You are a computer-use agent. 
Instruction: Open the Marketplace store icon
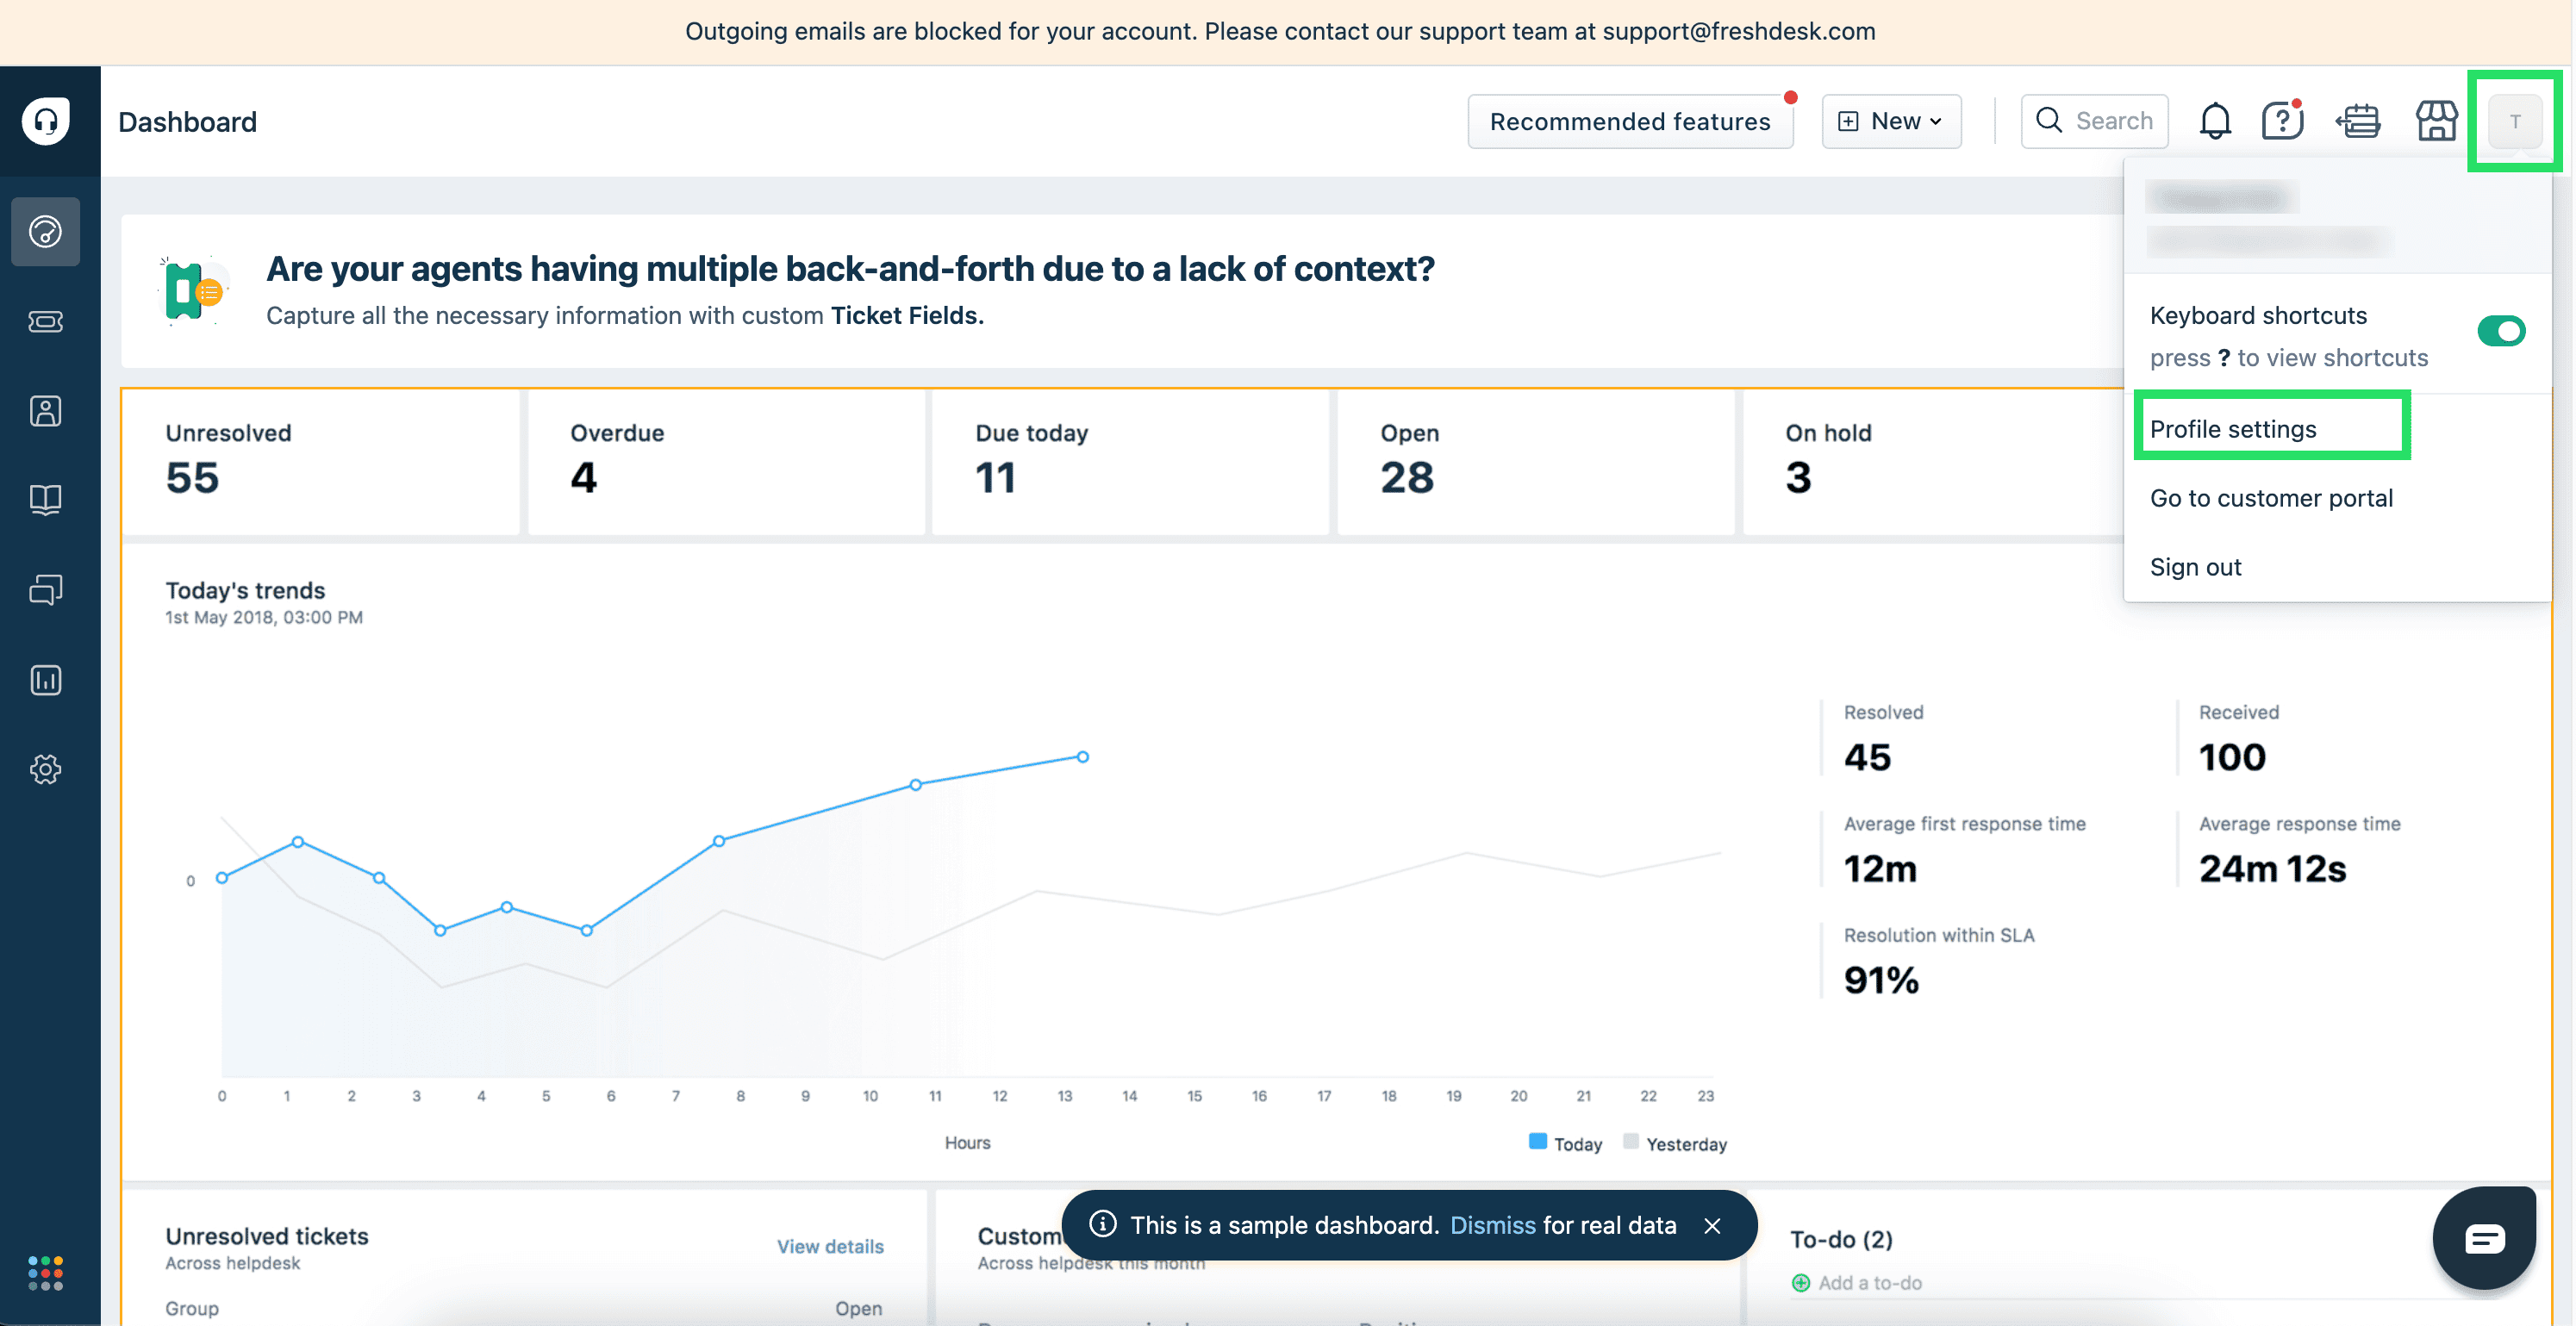click(2436, 121)
